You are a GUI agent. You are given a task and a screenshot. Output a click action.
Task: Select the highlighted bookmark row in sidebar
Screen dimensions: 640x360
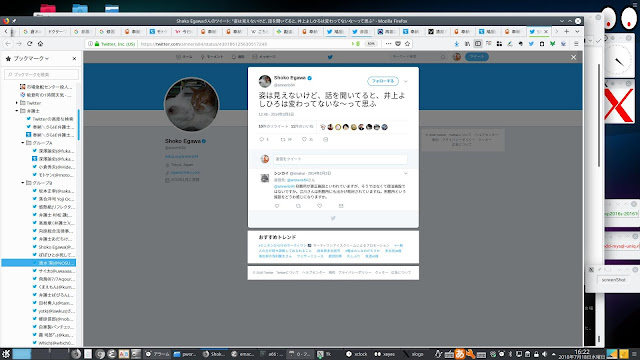(39, 263)
